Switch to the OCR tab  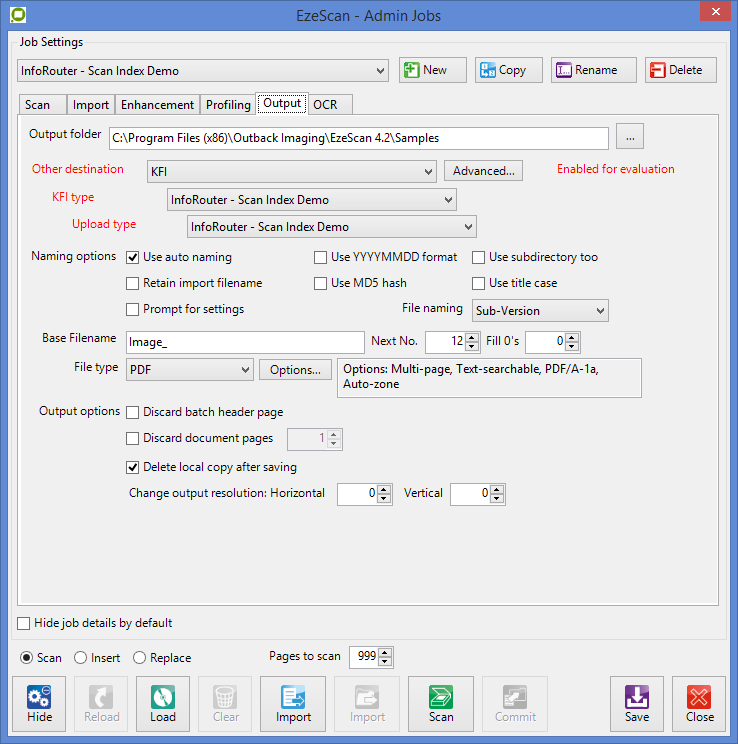pos(325,104)
